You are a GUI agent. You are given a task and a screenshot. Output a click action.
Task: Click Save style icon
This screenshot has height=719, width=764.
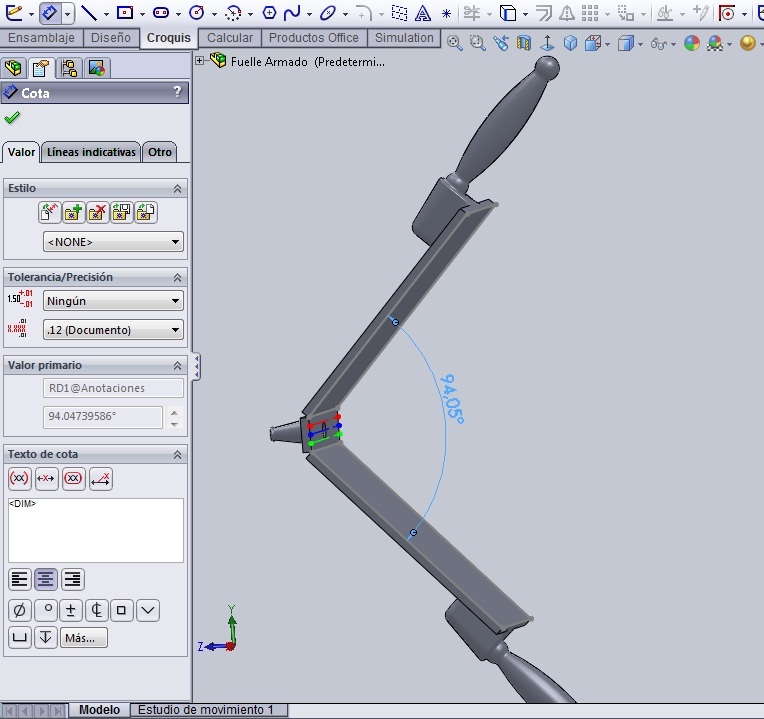[x=121, y=212]
